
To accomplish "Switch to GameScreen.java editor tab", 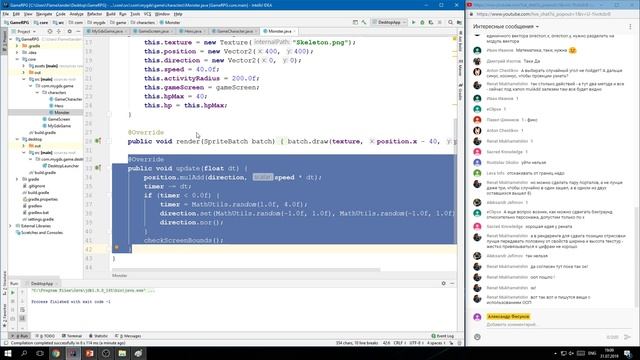I will click(x=153, y=31).
